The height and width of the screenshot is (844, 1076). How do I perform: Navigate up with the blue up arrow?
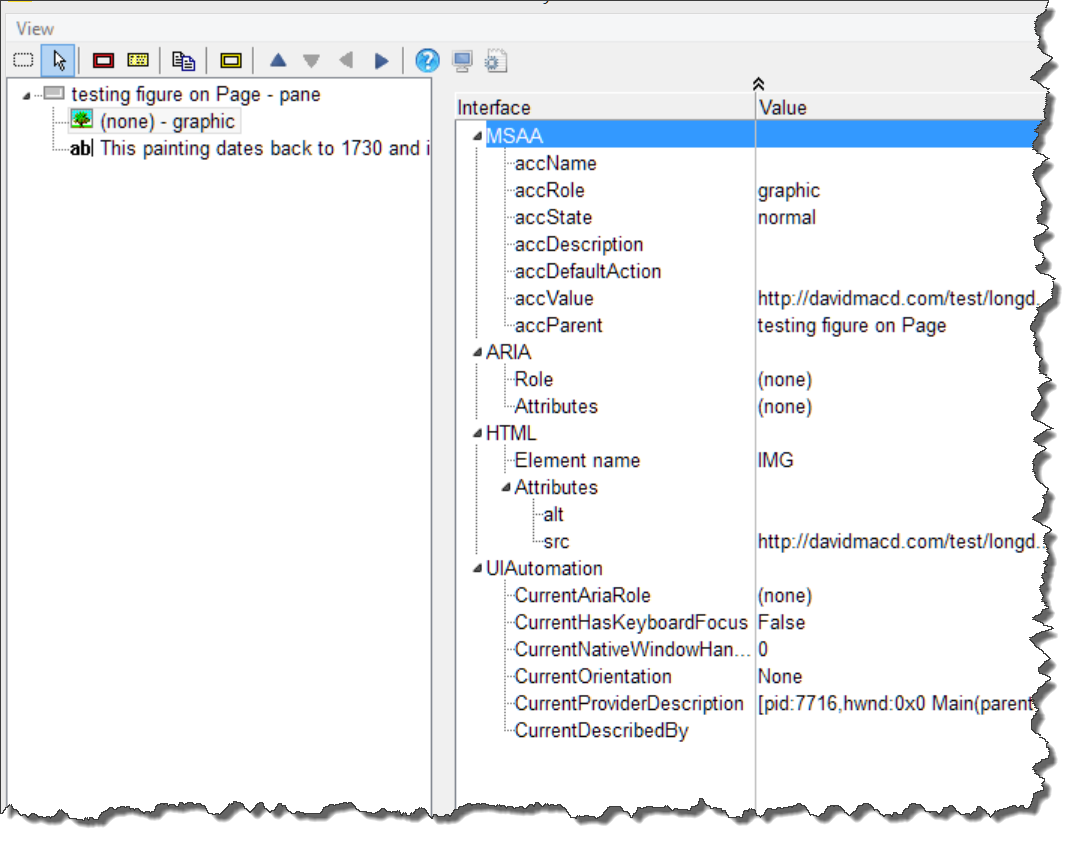(278, 61)
